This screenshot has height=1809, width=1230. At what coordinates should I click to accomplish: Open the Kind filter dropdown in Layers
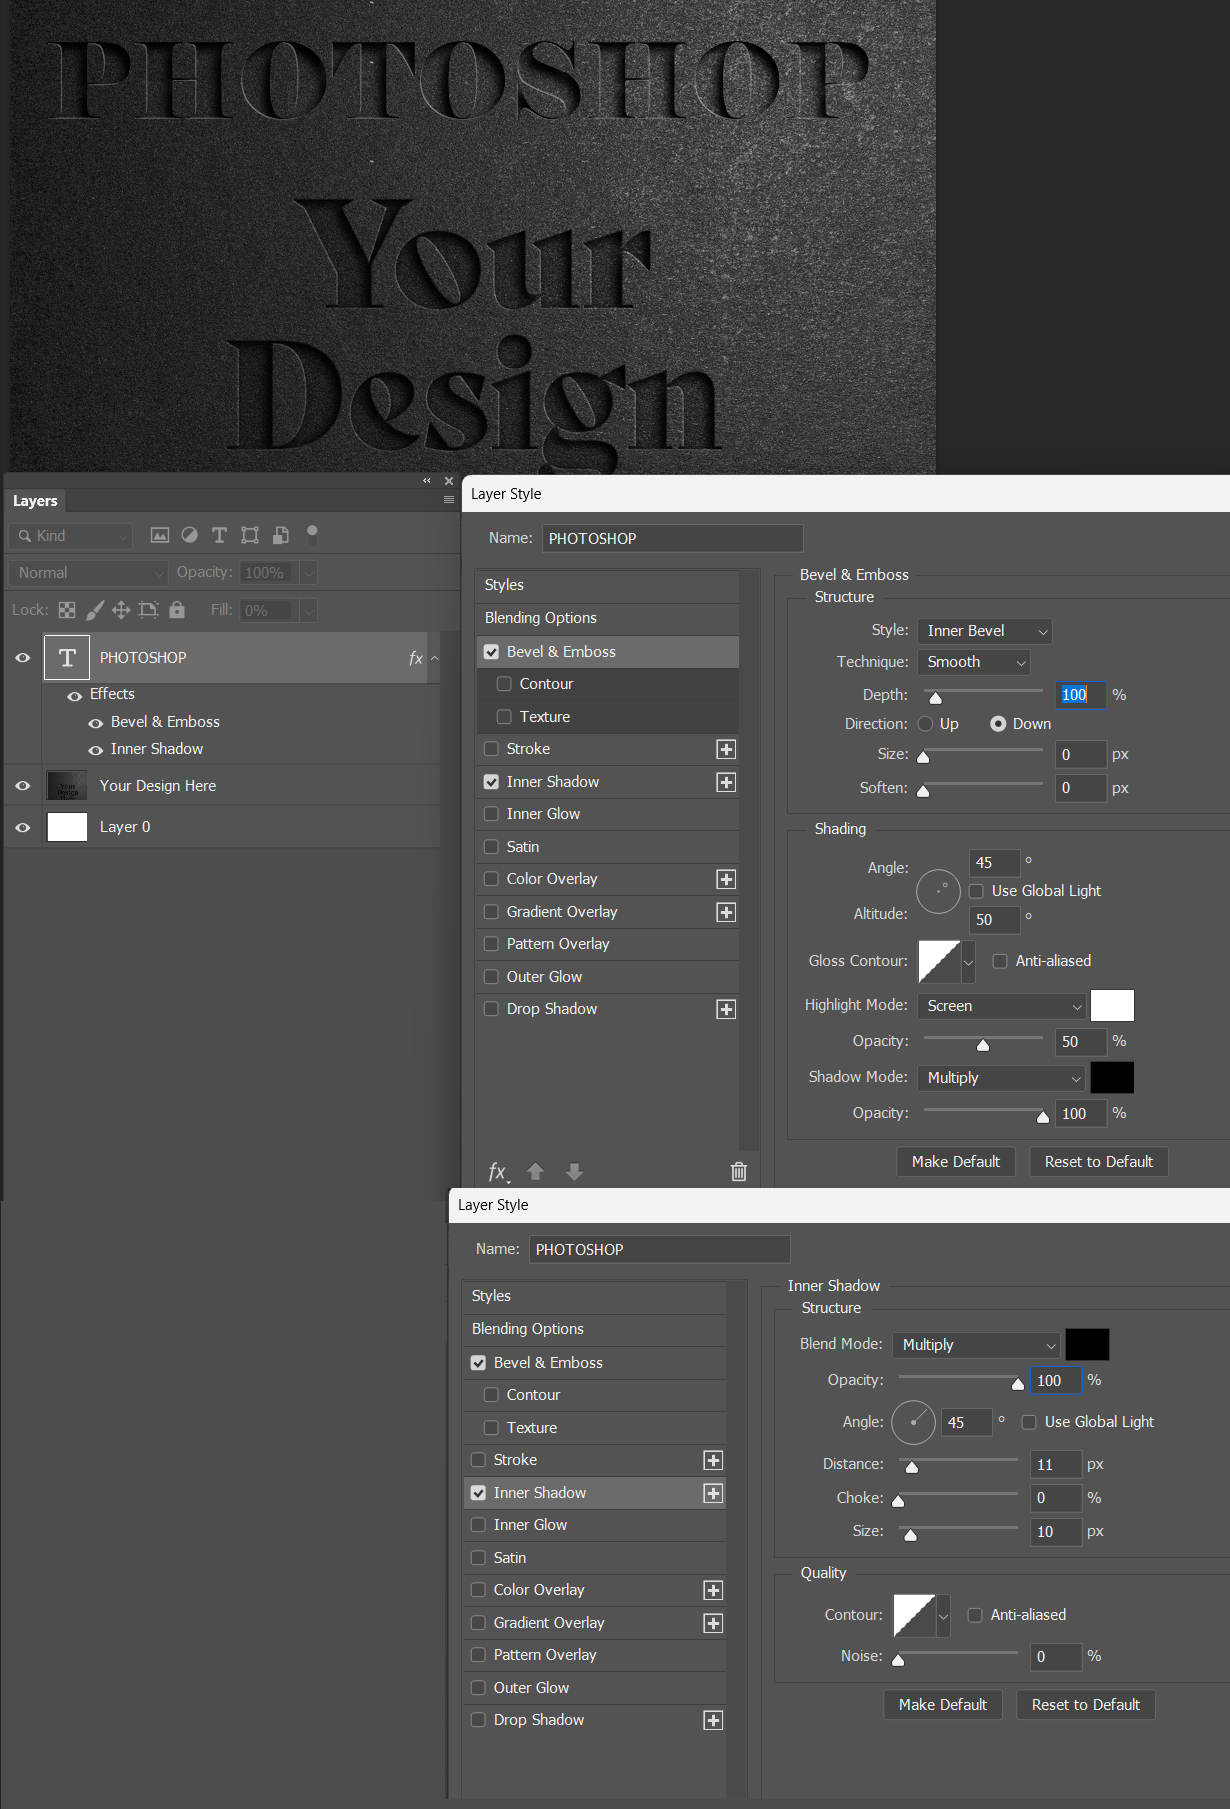pos(71,536)
